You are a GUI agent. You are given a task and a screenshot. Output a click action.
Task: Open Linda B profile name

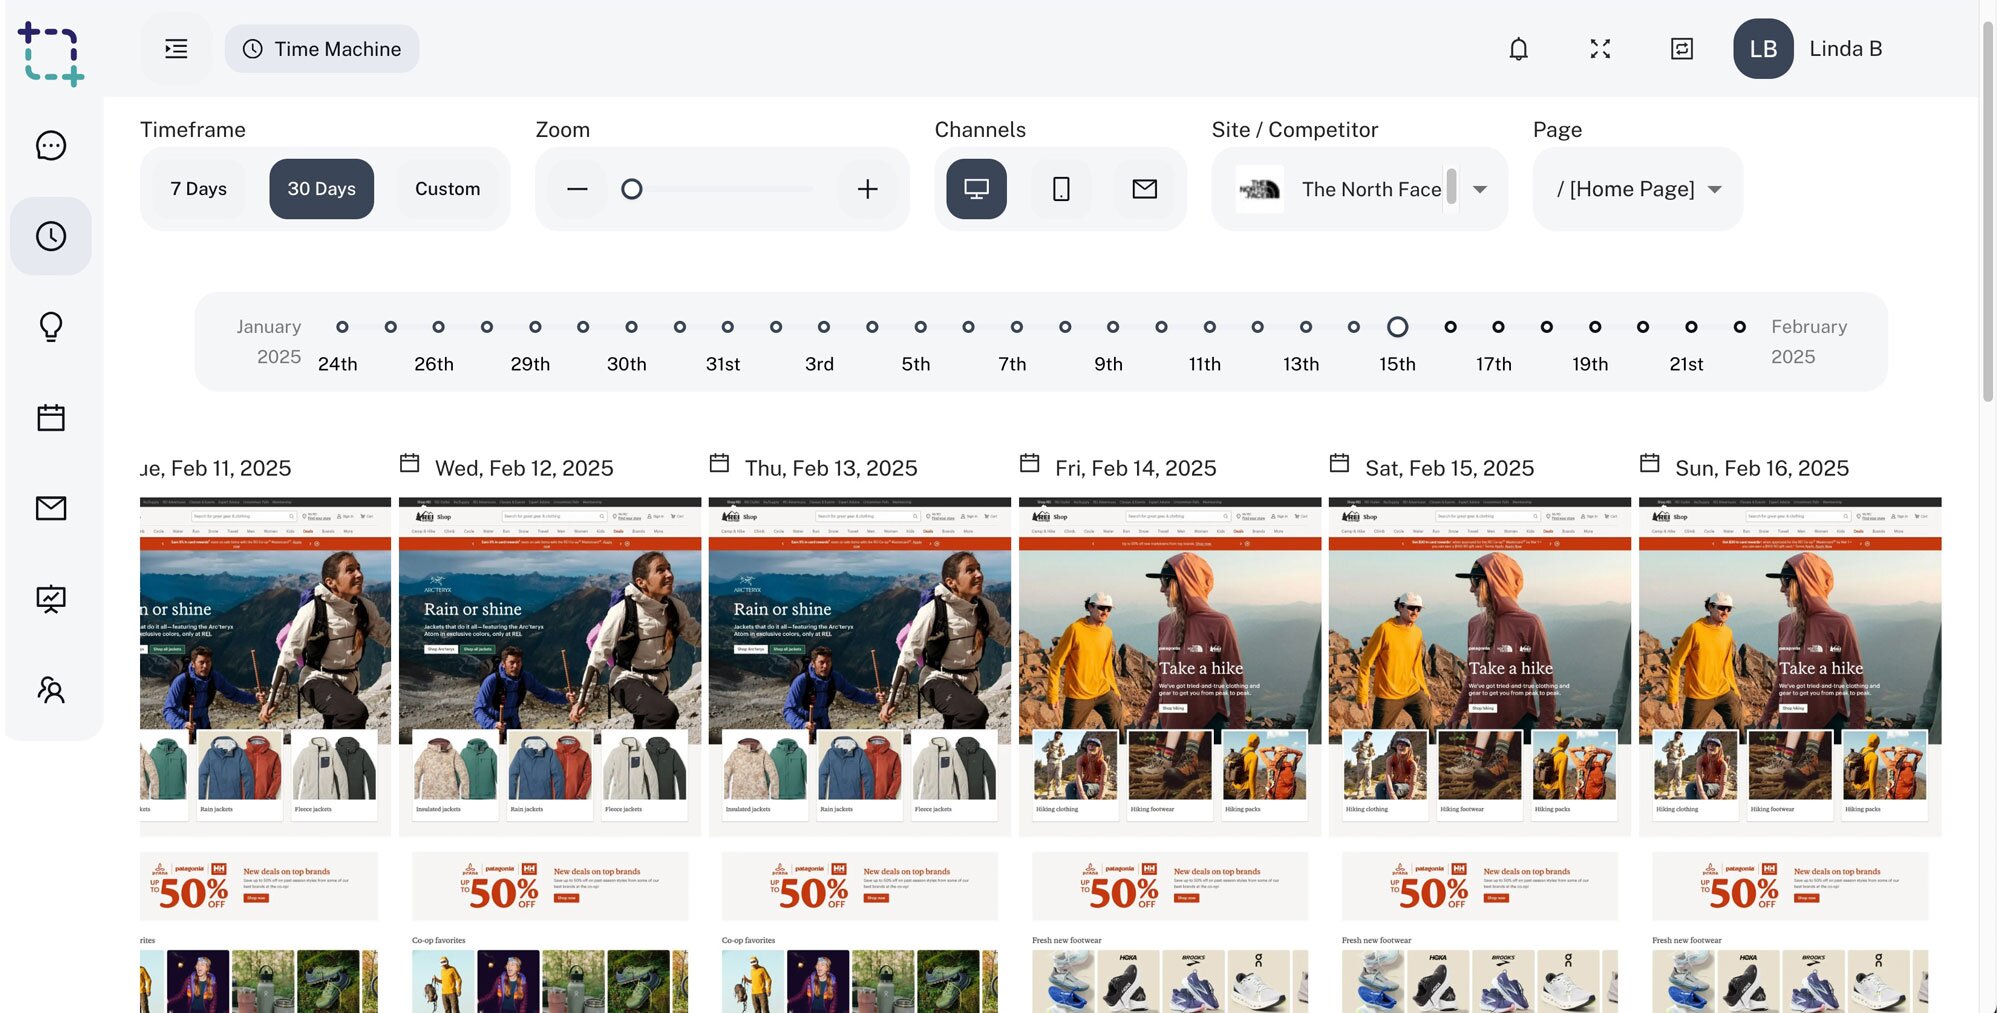click(x=1846, y=49)
